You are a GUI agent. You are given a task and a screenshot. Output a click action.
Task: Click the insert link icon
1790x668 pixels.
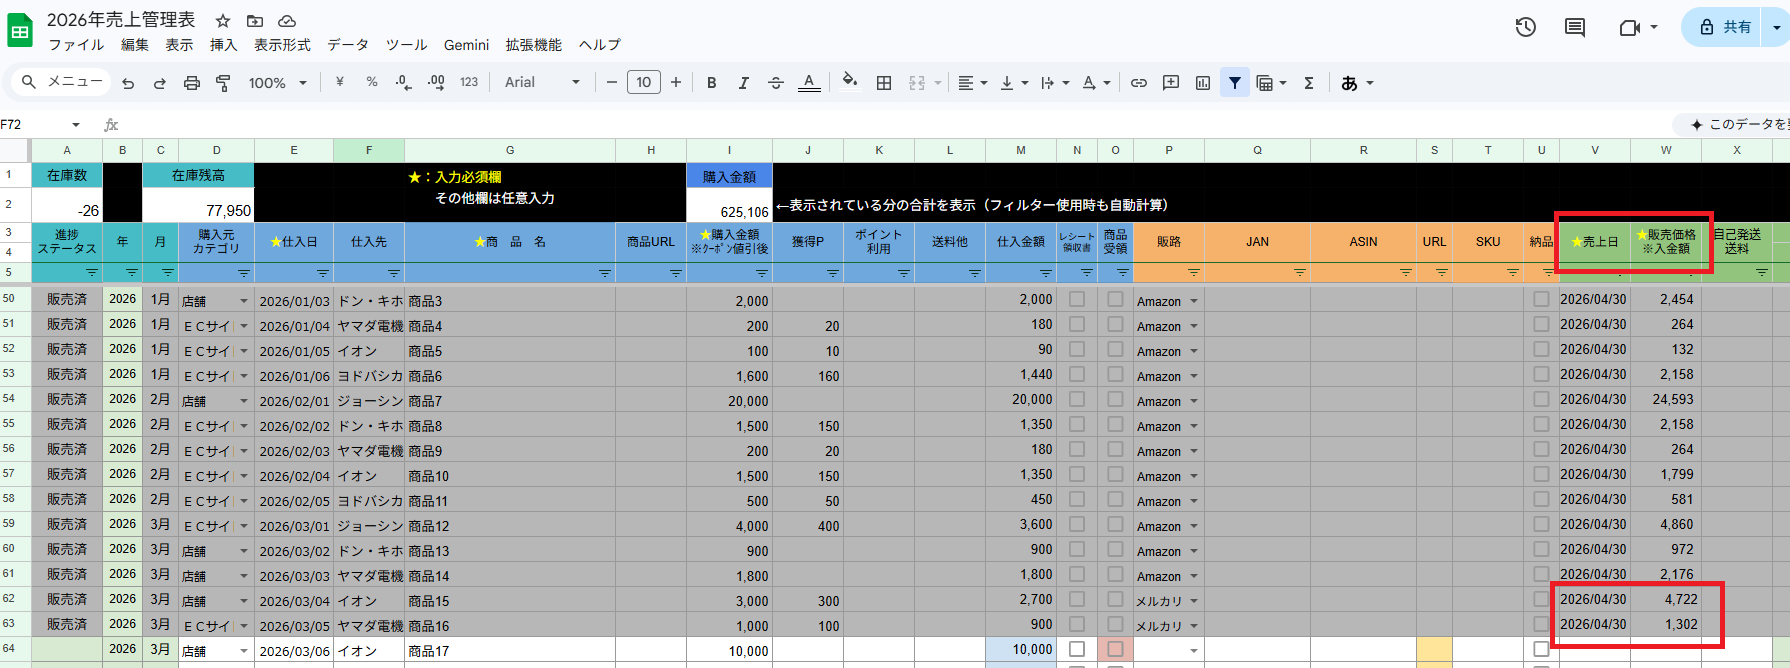(1138, 83)
